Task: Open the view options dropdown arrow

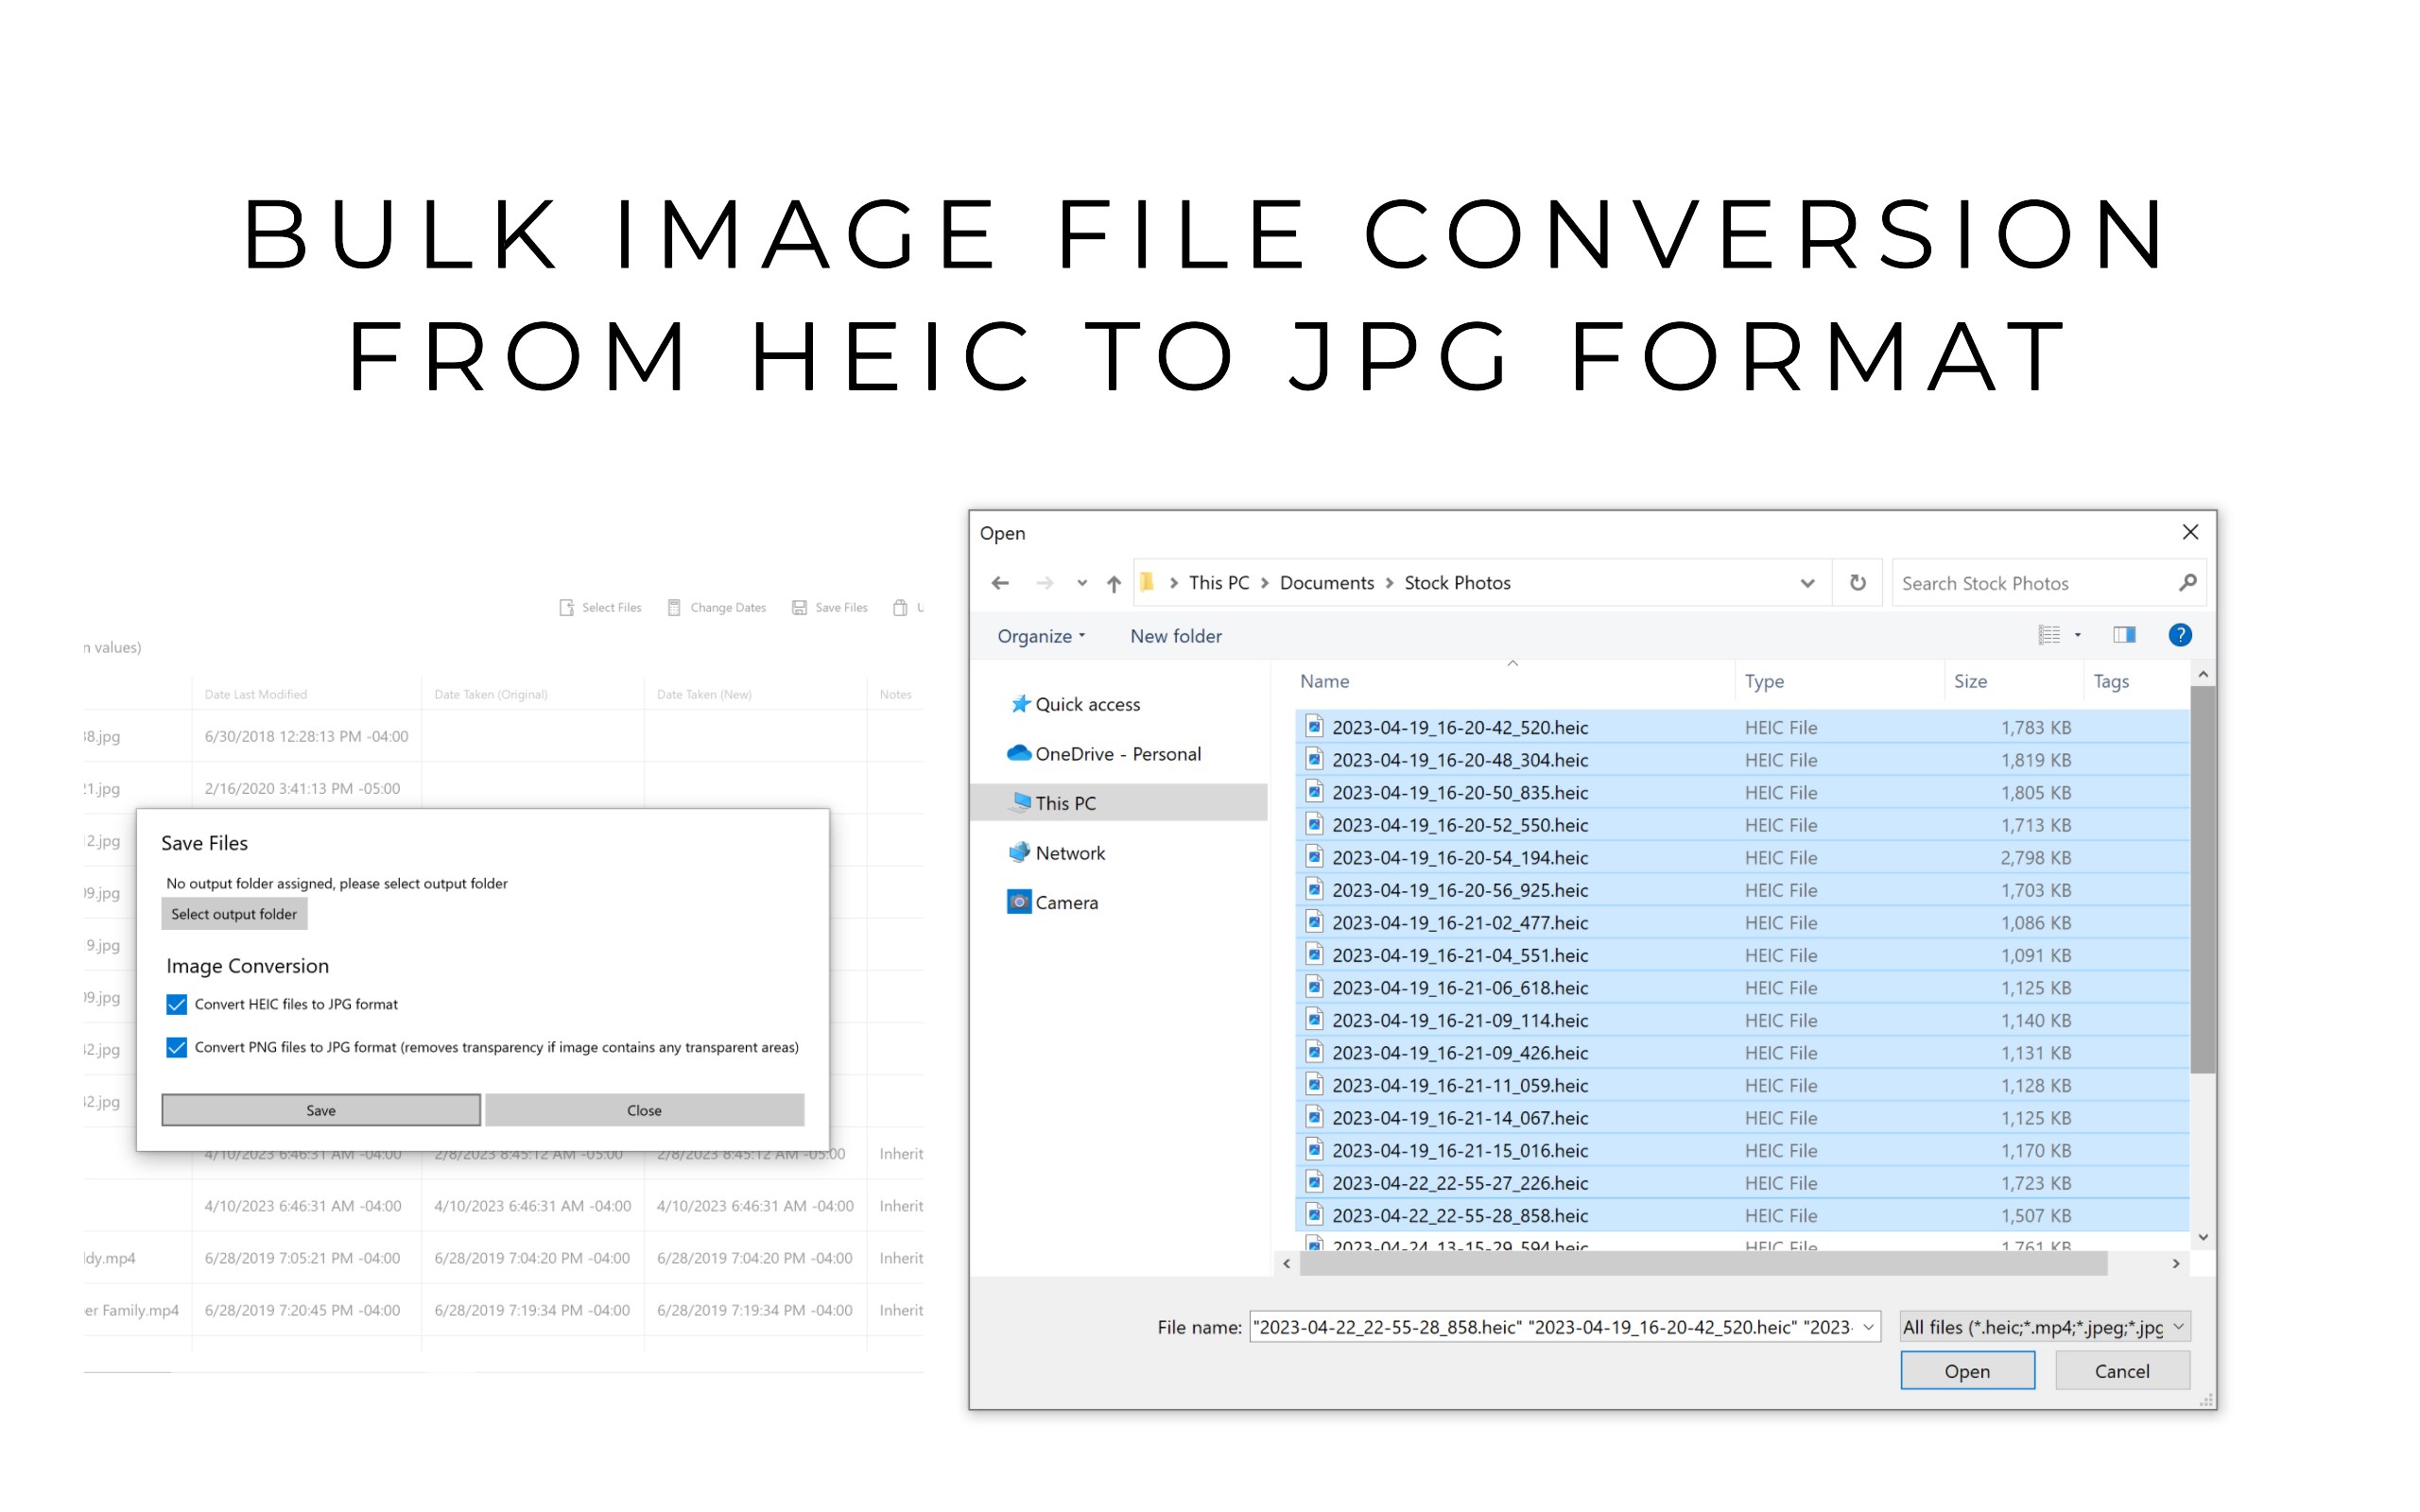Action: click(x=2077, y=635)
